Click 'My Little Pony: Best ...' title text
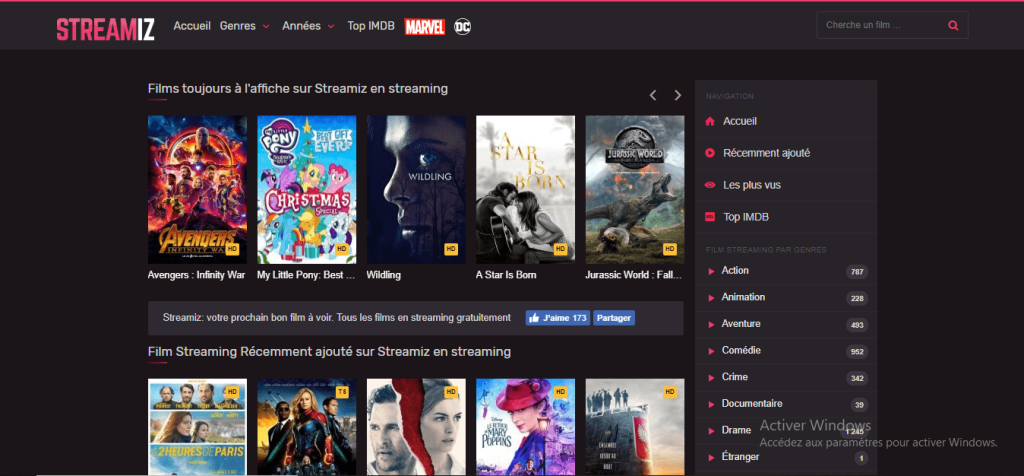The width and height of the screenshot is (1024, 476). click(x=306, y=276)
